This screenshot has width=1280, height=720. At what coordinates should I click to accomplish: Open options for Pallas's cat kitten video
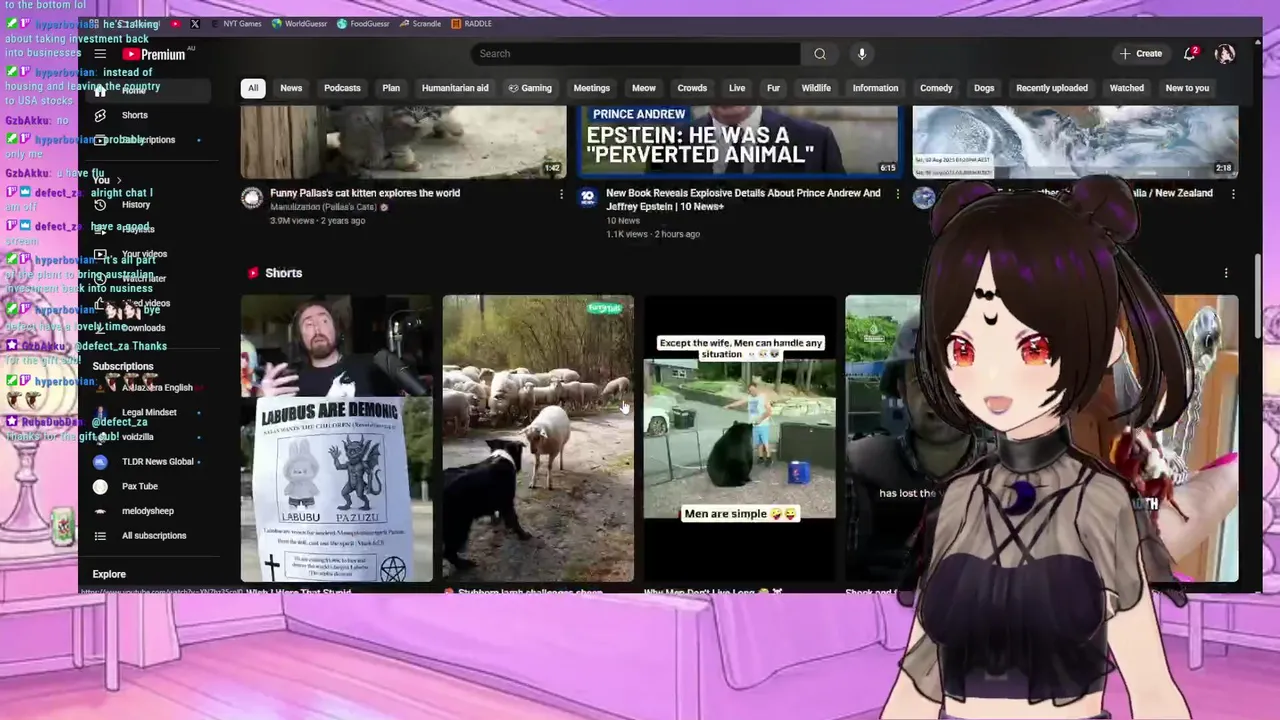(x=560, y=194)
